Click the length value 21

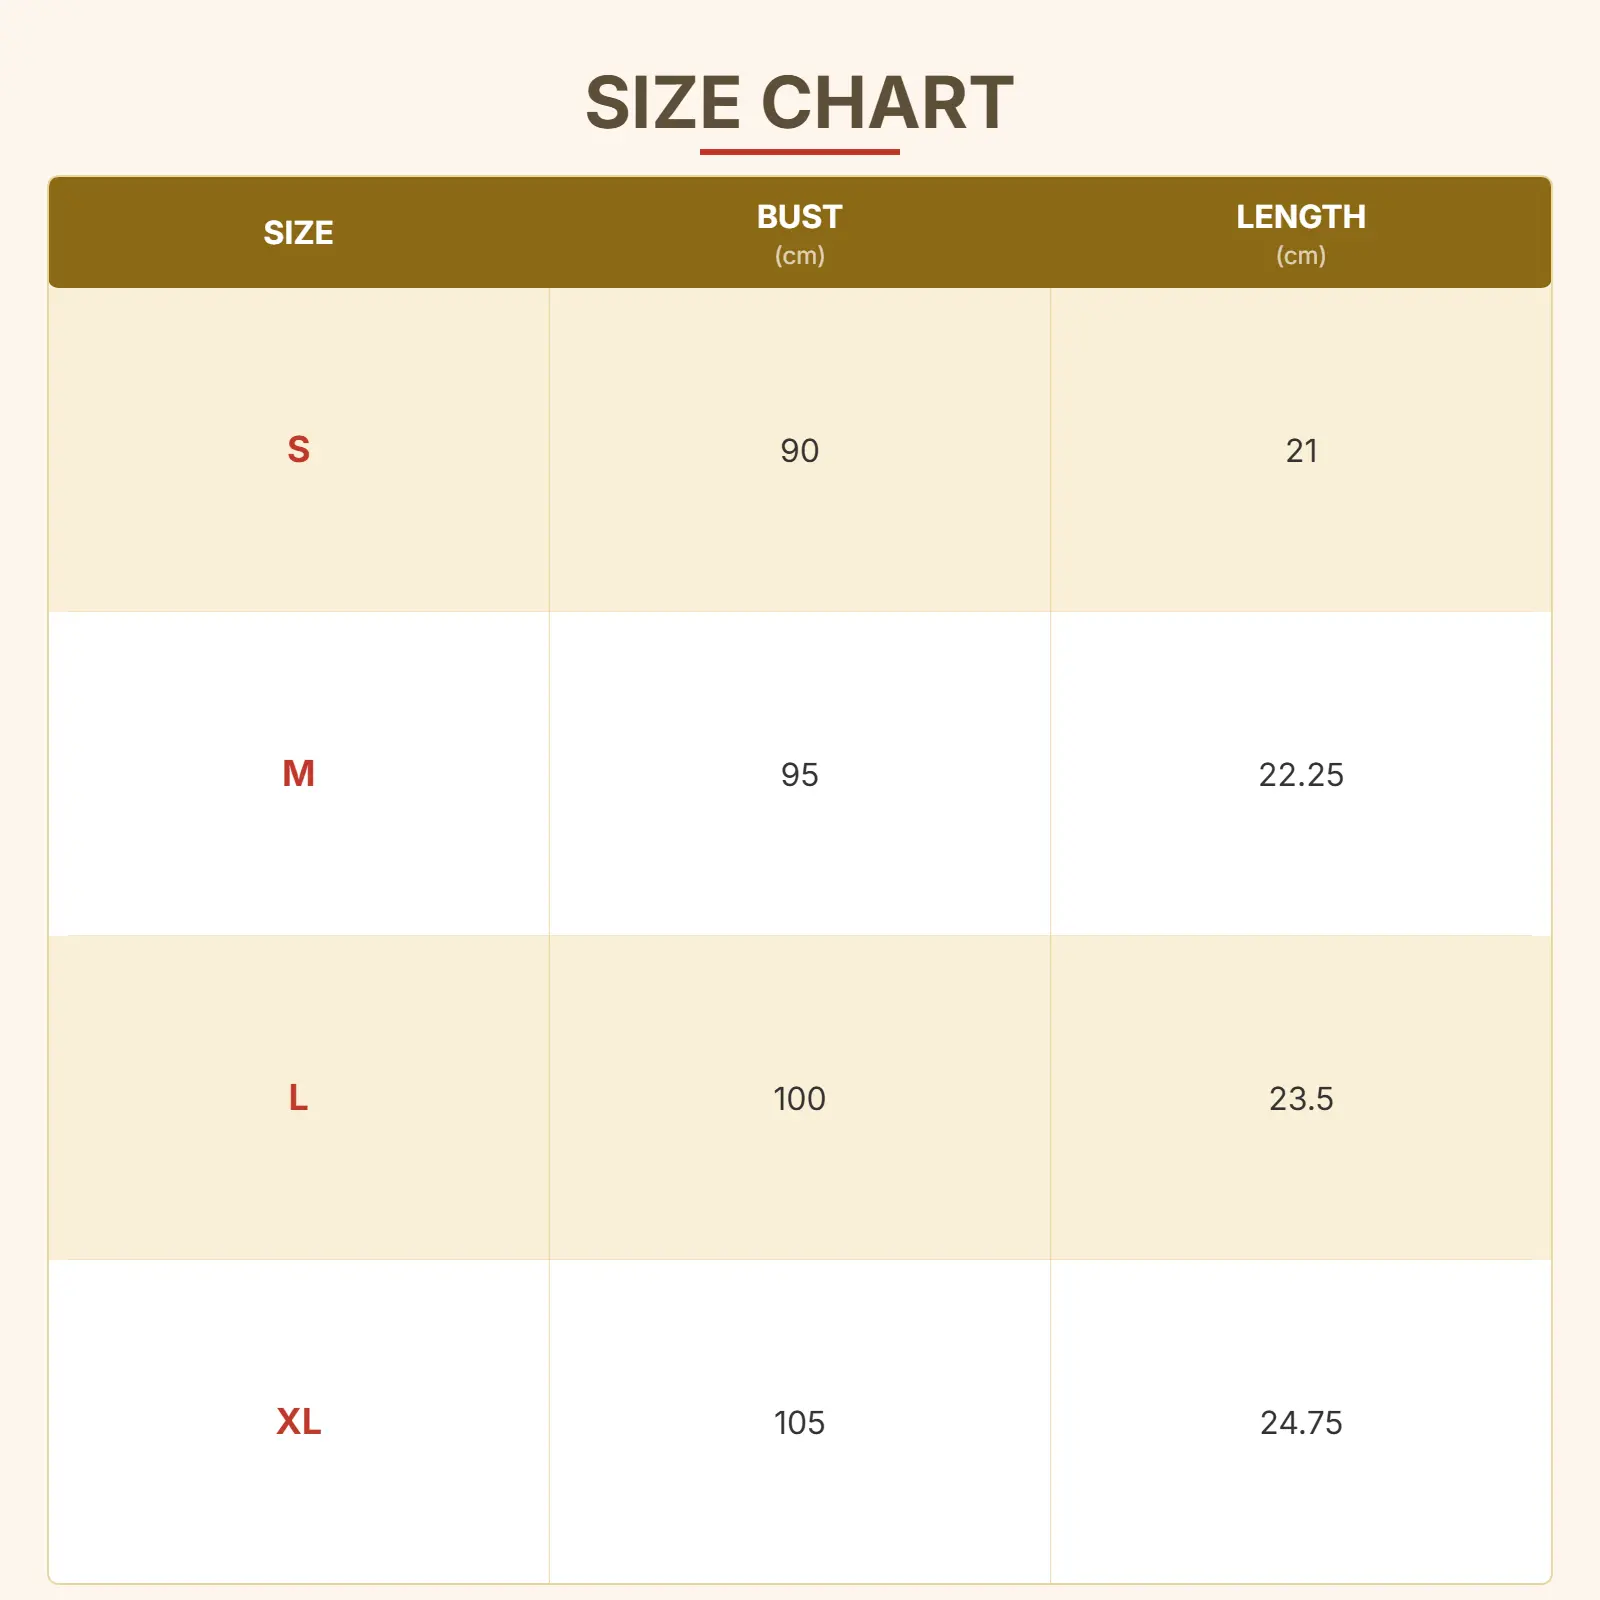tap(1301, 451)
